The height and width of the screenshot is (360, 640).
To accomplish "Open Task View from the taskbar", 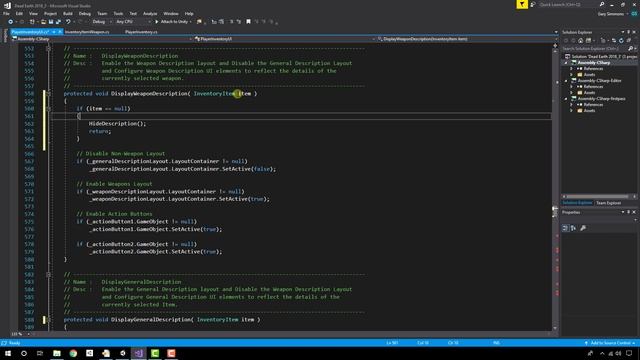I will [40, 353].
